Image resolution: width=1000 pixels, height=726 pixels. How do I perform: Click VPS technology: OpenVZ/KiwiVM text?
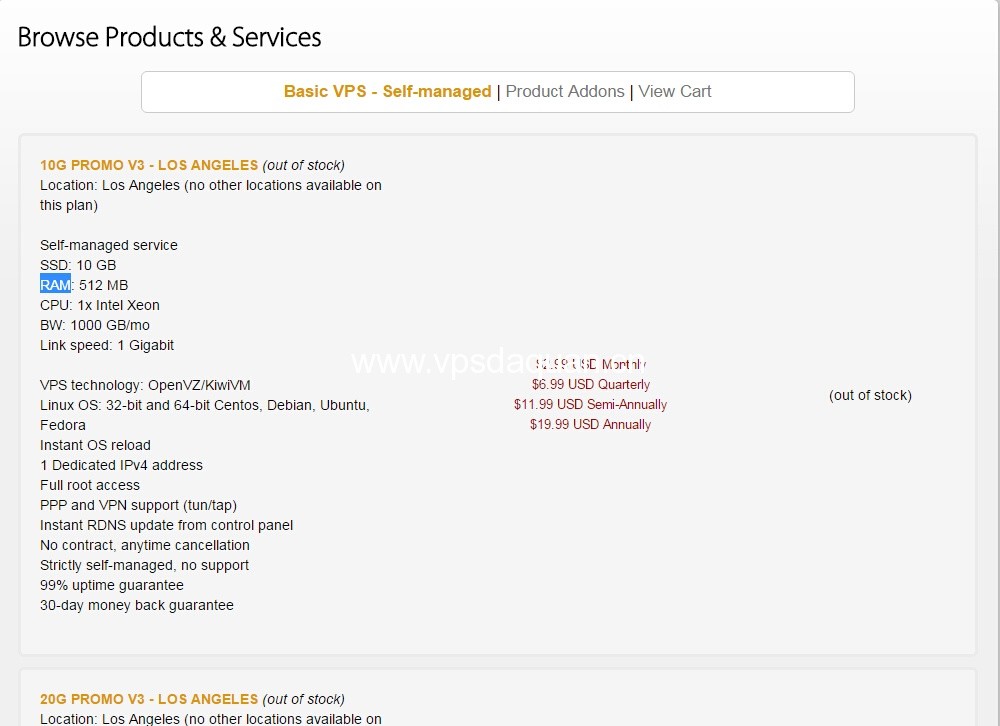(145, 385)
